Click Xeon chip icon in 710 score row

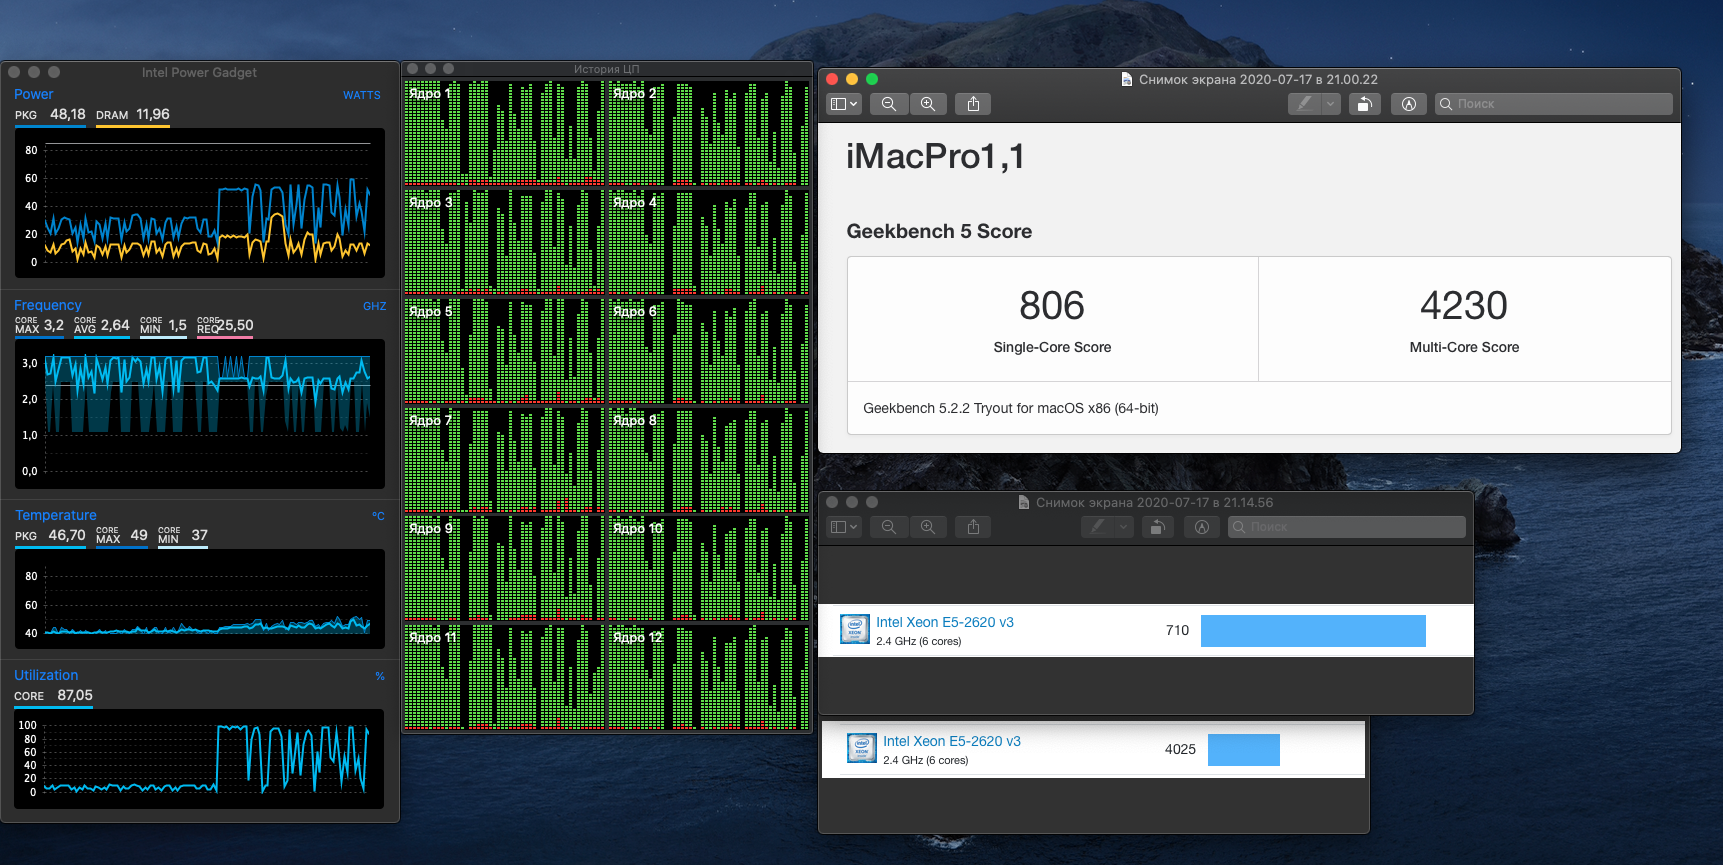[855, 629]
